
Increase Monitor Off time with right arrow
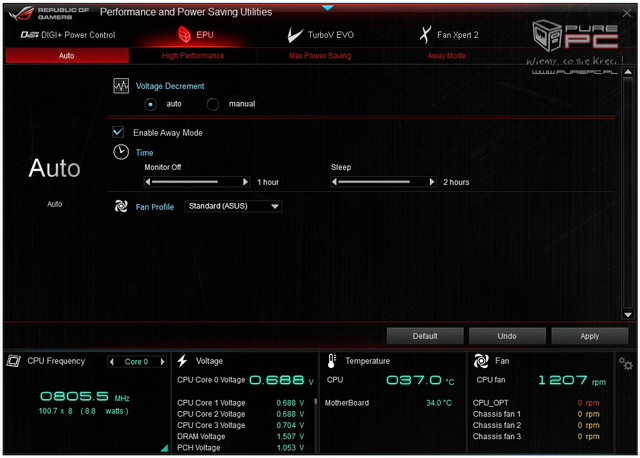point(245,182)
